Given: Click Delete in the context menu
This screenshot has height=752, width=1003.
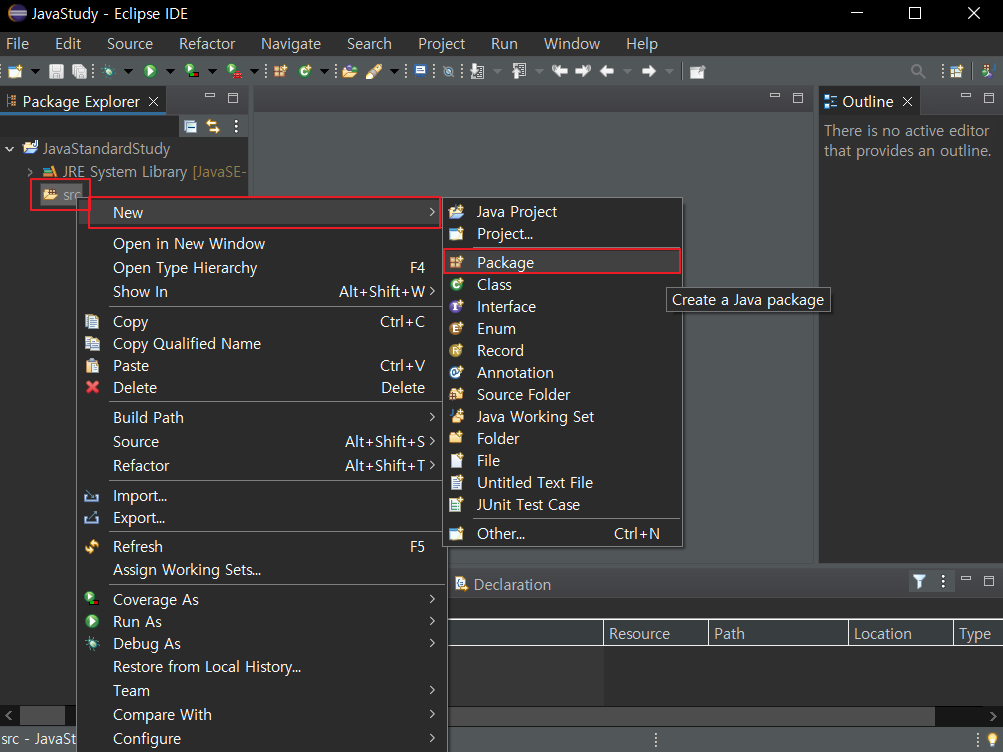Looking at the screenshot, I should point(261,388).
